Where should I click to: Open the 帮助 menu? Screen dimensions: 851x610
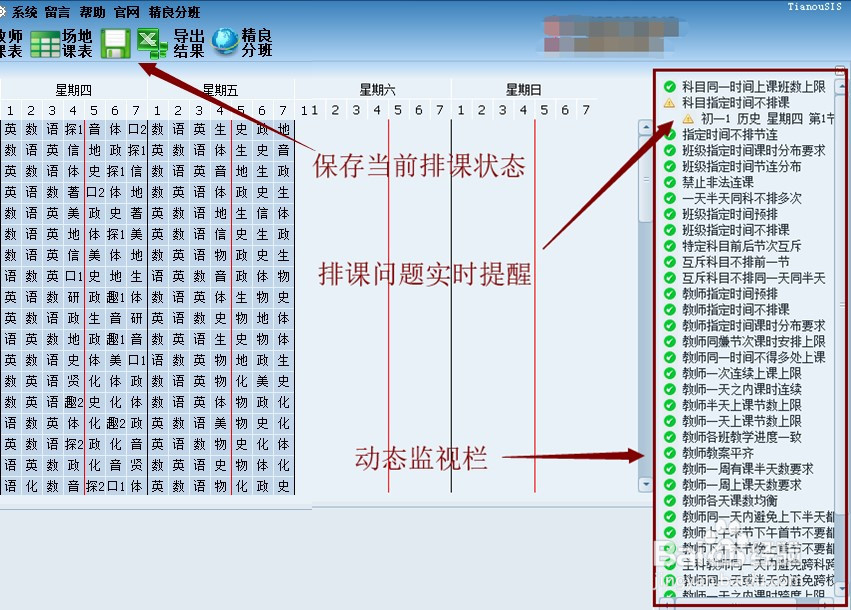click(92, 12)
